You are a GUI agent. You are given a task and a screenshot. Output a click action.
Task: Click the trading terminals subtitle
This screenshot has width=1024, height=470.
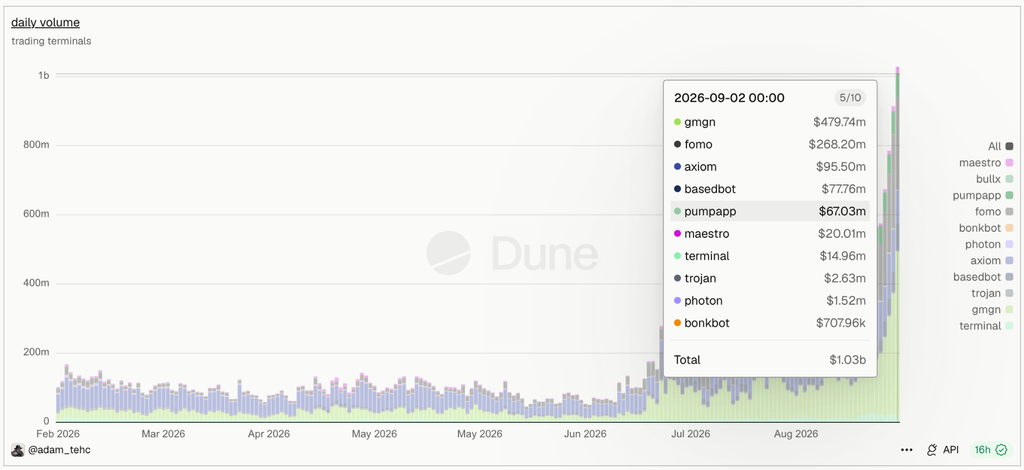click(52, 41)
